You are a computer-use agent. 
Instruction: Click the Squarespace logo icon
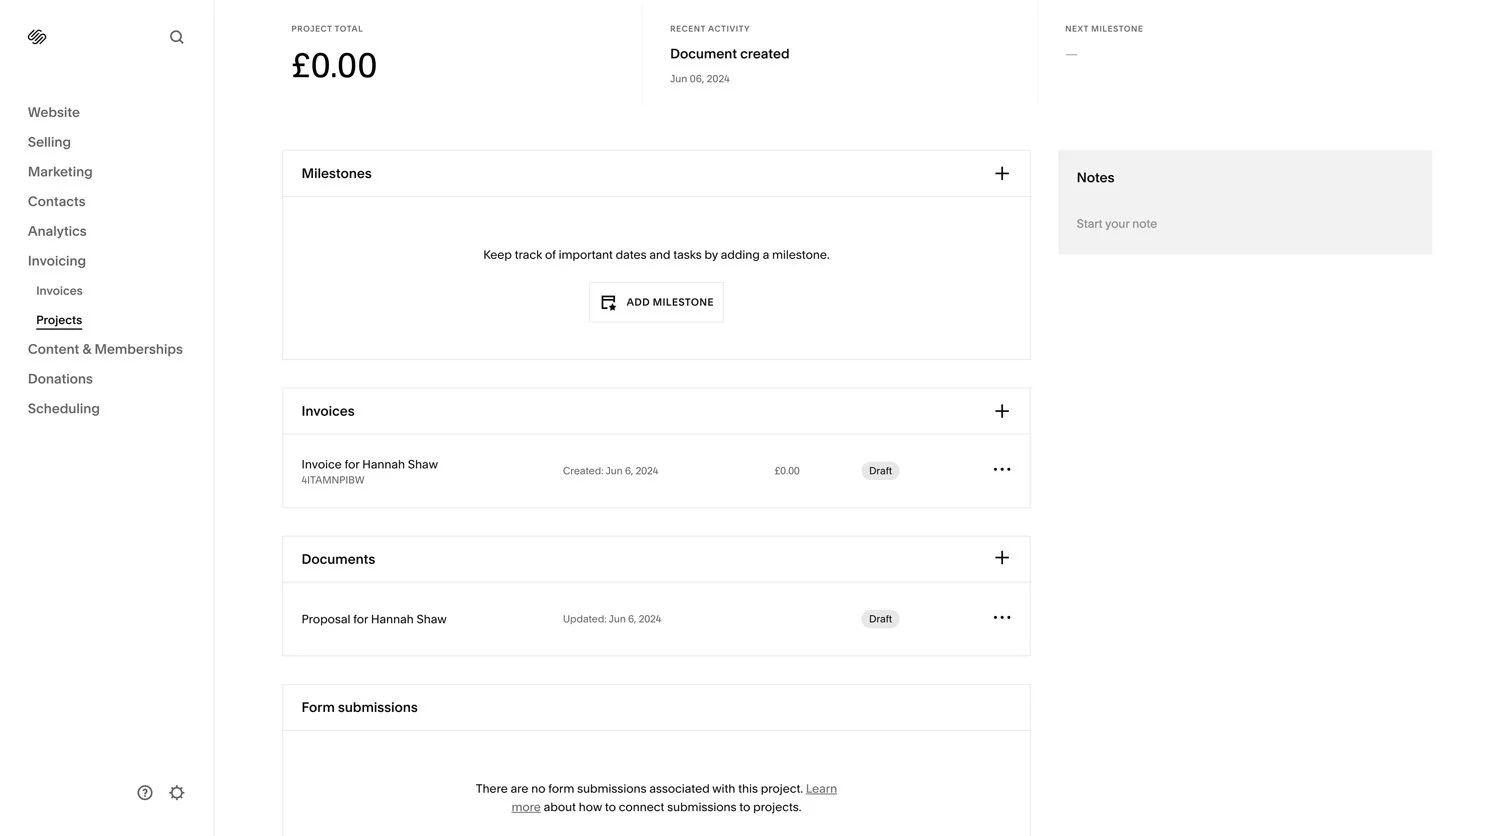[x=37, y=37]
